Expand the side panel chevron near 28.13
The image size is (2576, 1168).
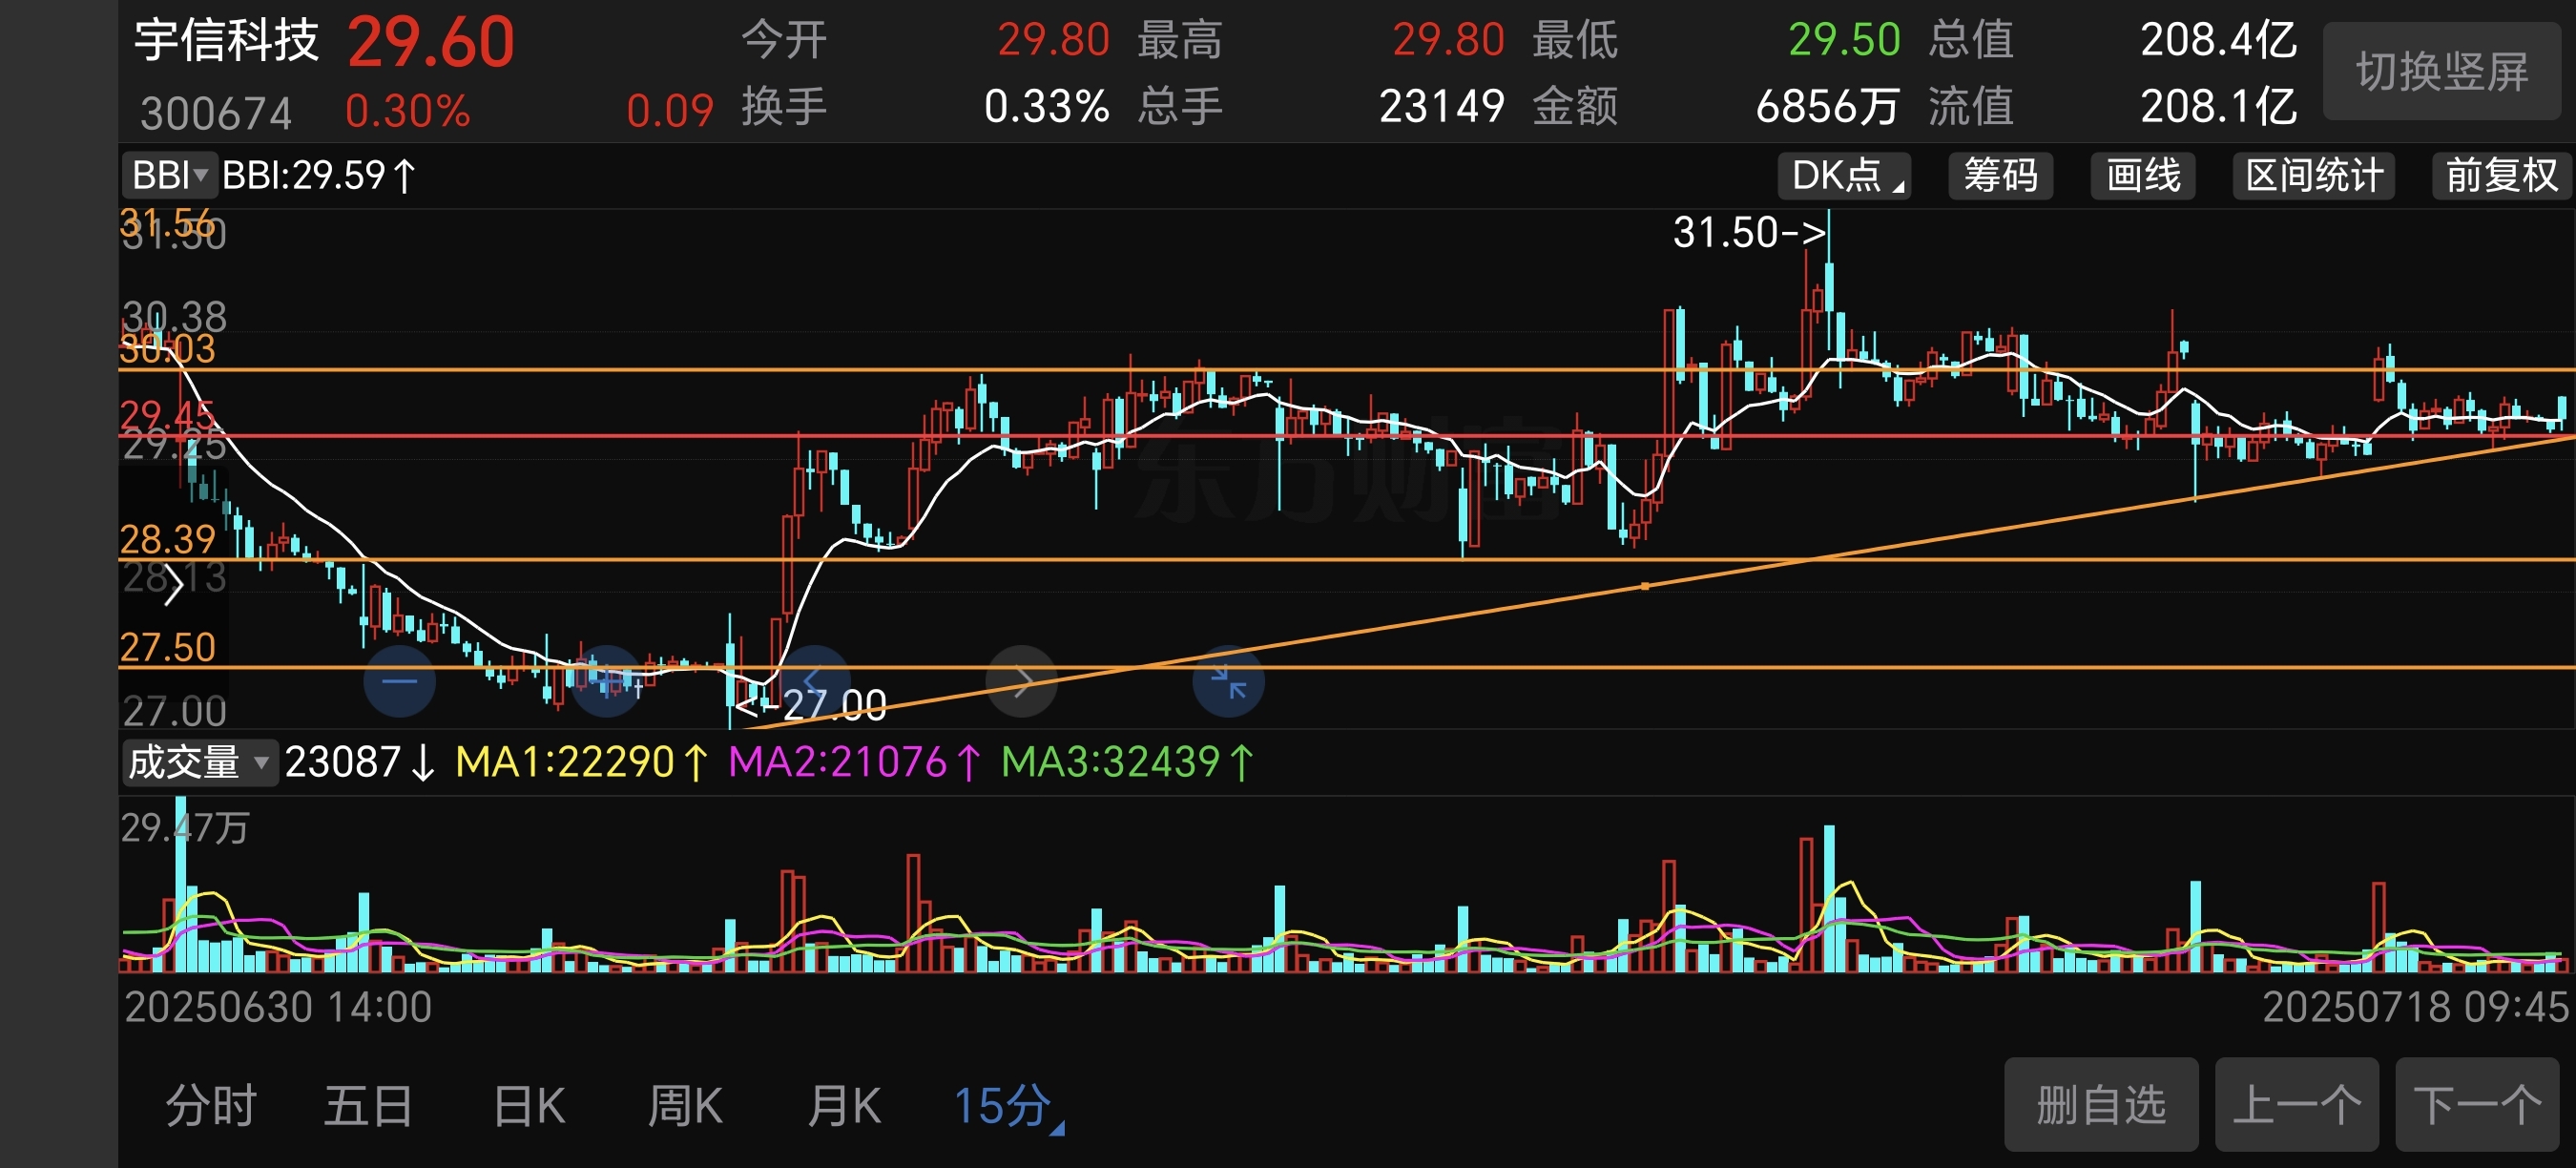[172, 584]
